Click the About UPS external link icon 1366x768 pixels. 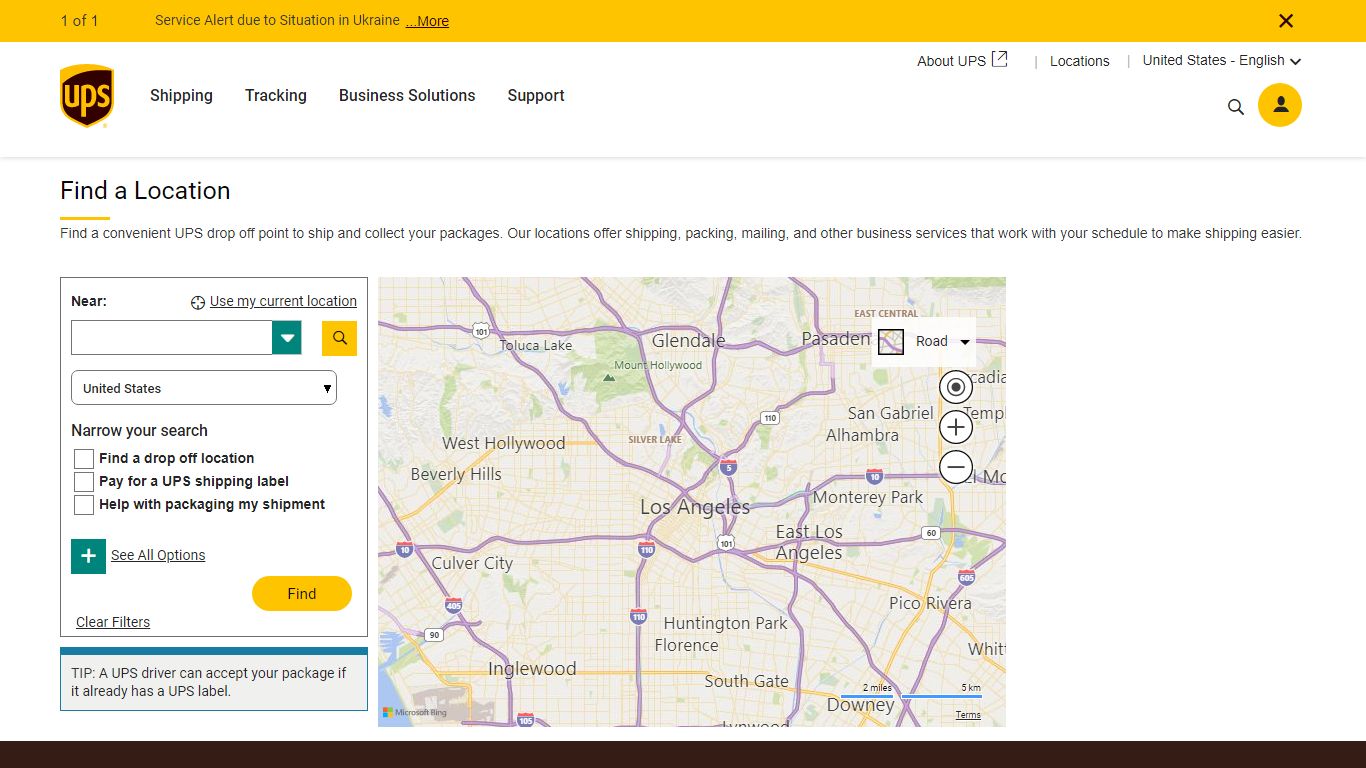point(1000,60)
